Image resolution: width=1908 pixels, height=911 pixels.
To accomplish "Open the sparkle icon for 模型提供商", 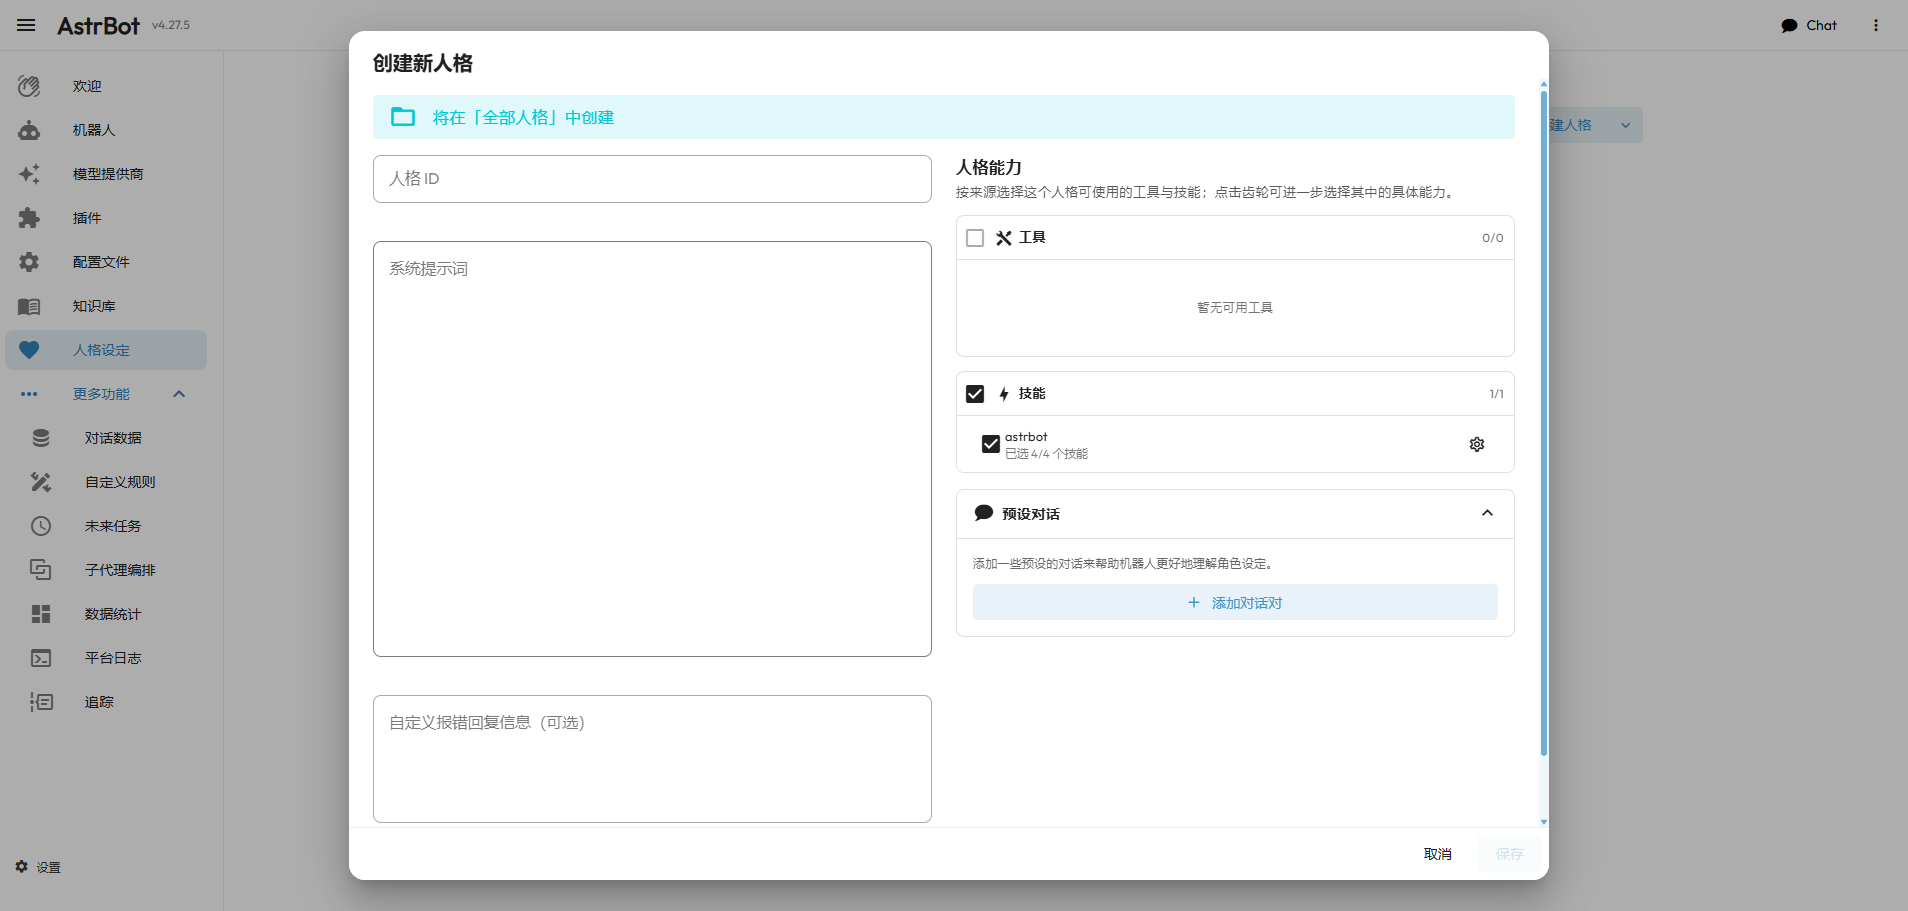I will point(29,174).
